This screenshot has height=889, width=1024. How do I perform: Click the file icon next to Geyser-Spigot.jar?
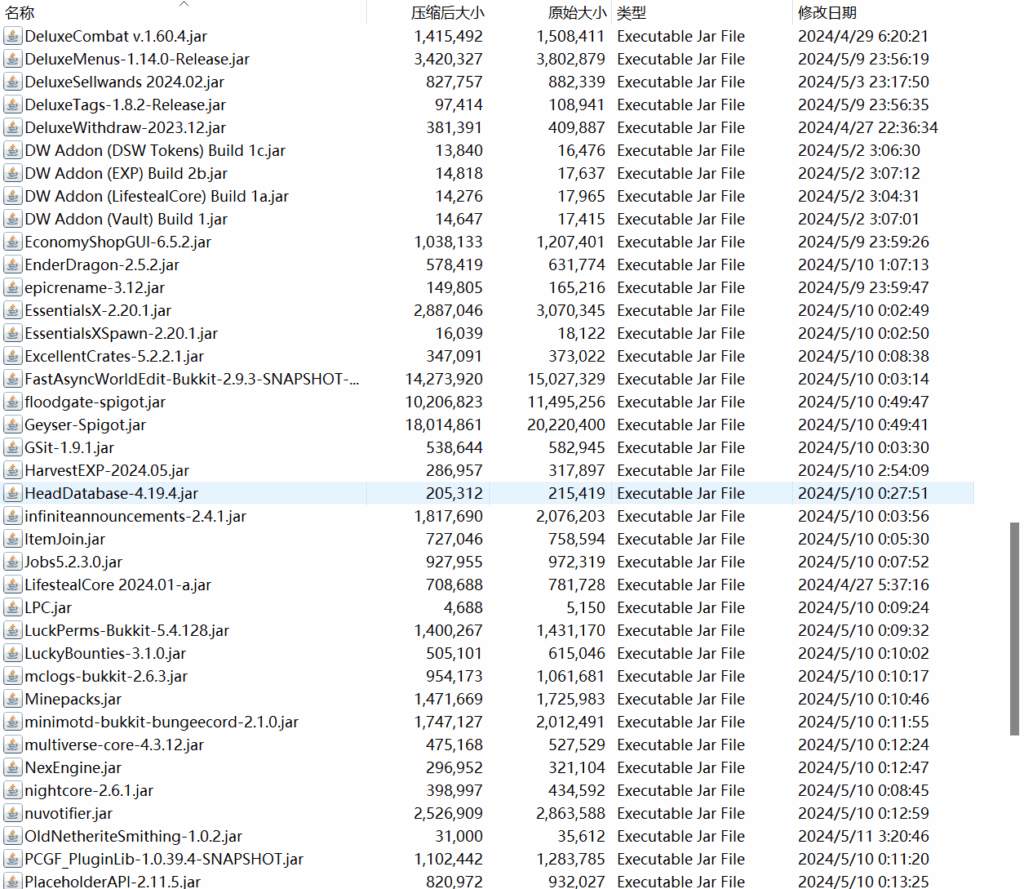(12, 425)
